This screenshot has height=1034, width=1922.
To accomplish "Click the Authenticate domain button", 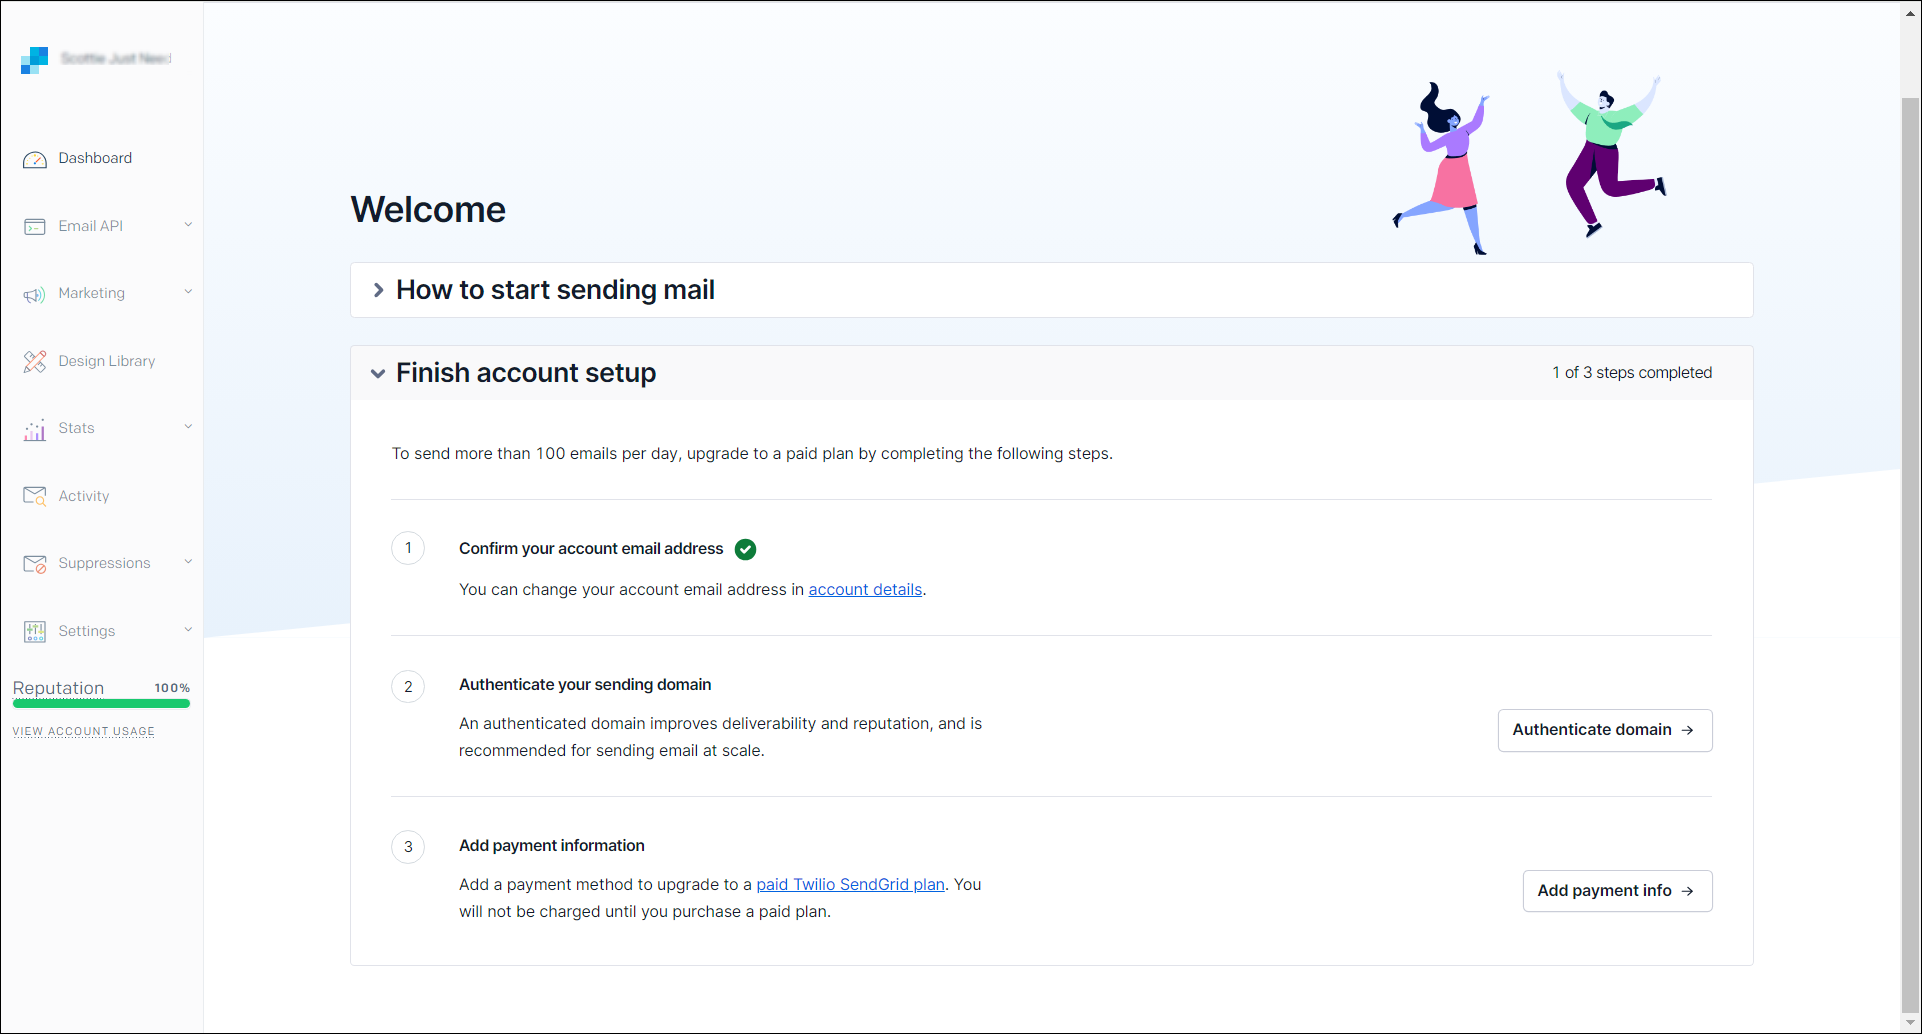I will coord(1604,730).
